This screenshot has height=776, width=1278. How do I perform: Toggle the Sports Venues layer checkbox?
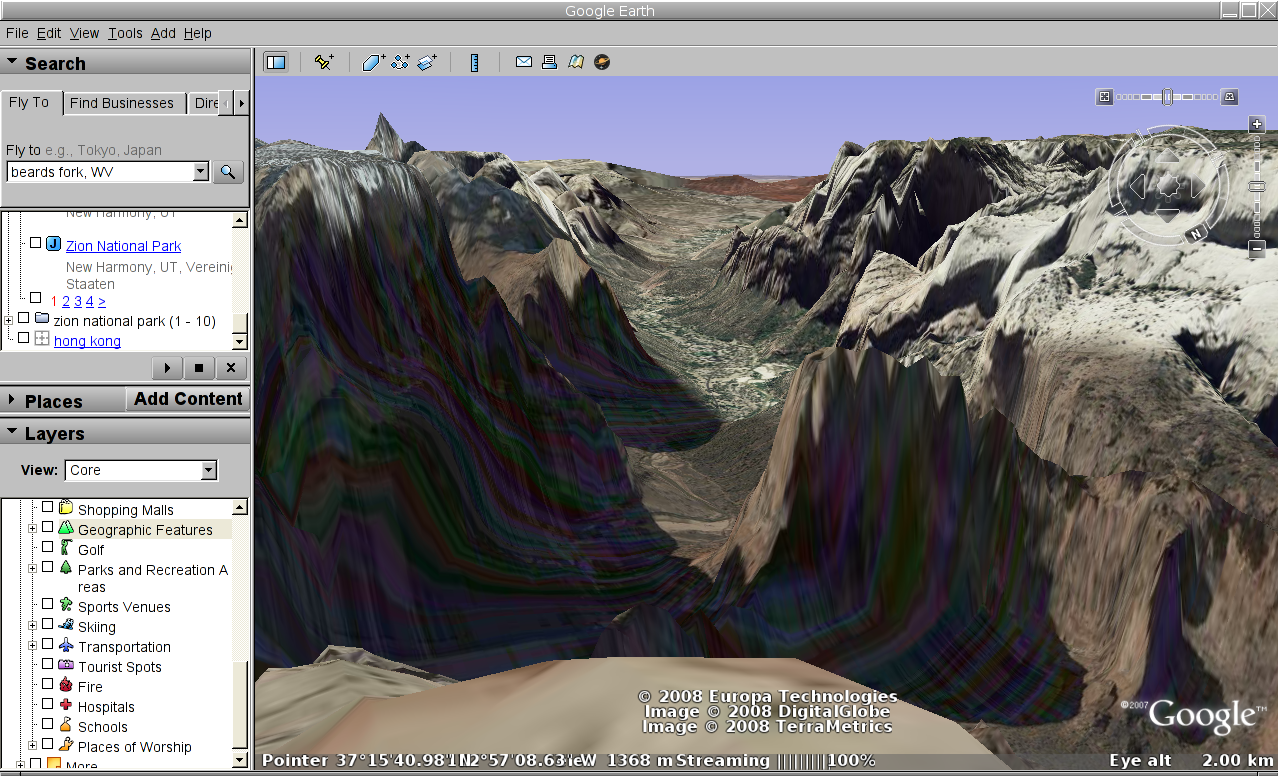point(47,605)
